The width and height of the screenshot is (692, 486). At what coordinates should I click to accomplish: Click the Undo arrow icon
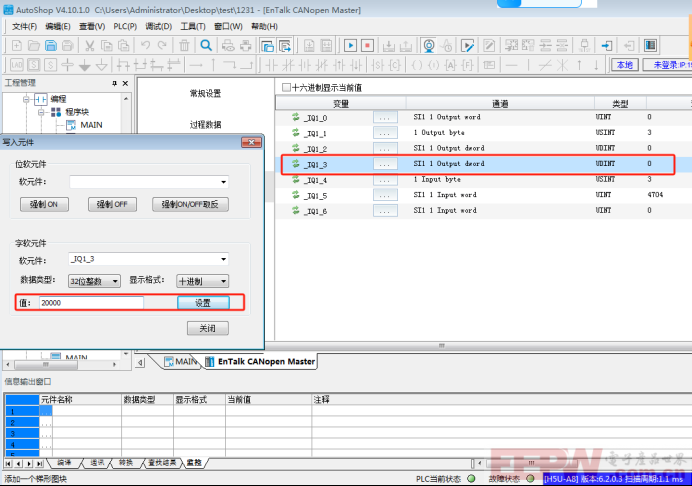click(145, 45)
